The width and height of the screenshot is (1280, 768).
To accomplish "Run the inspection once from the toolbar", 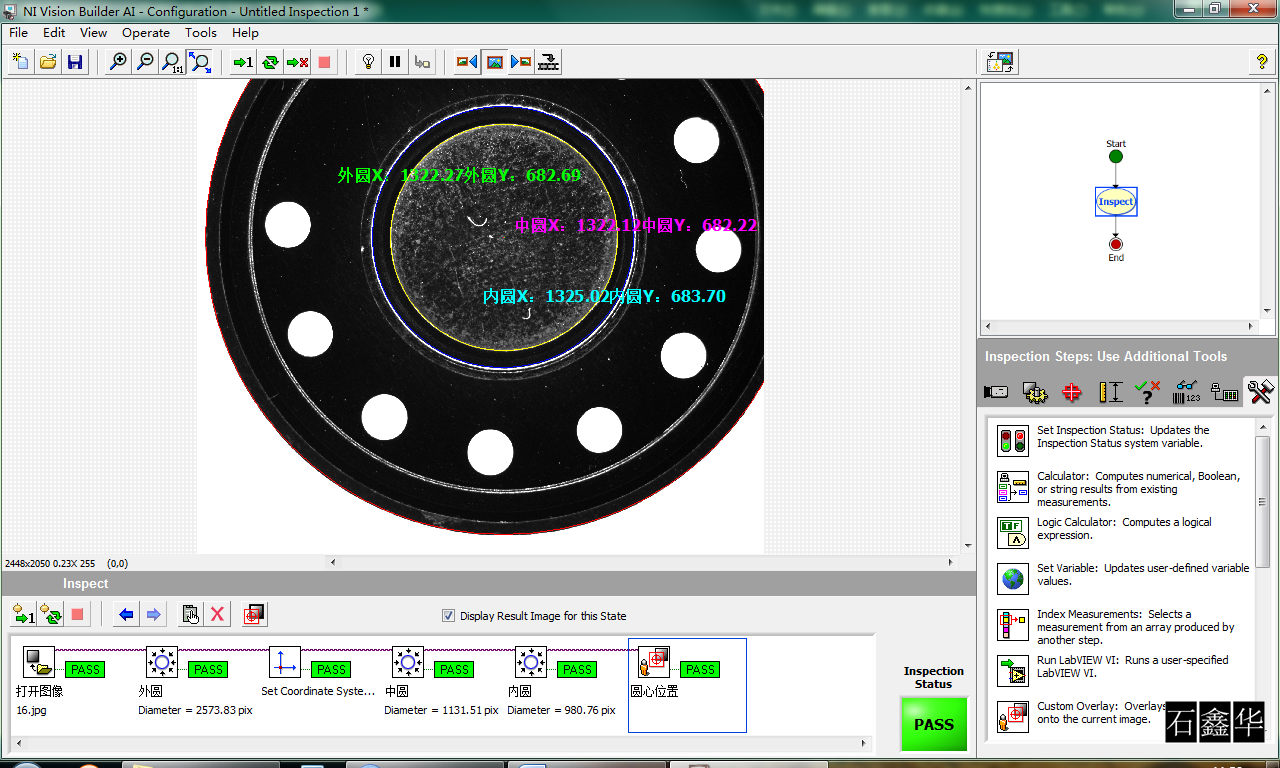I will (x=243, y=62).
